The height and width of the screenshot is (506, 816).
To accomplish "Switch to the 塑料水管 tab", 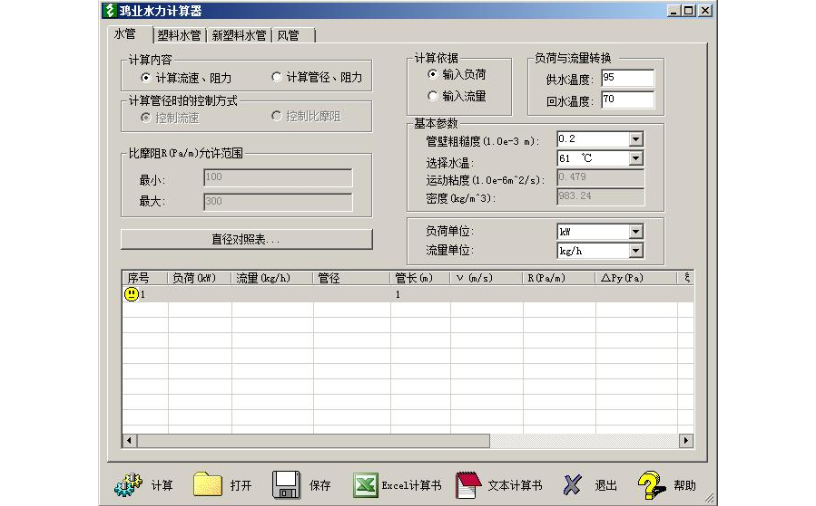I will (x=179, y=35).
